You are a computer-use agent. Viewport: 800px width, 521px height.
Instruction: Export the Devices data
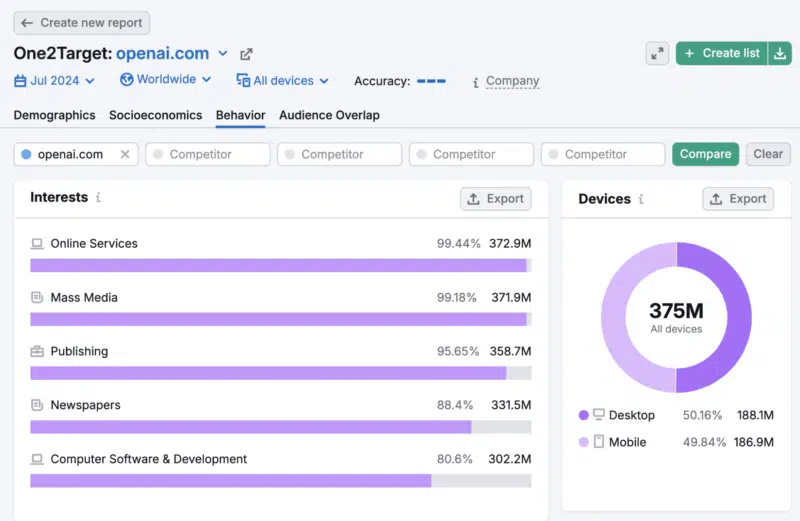(738, 199)
